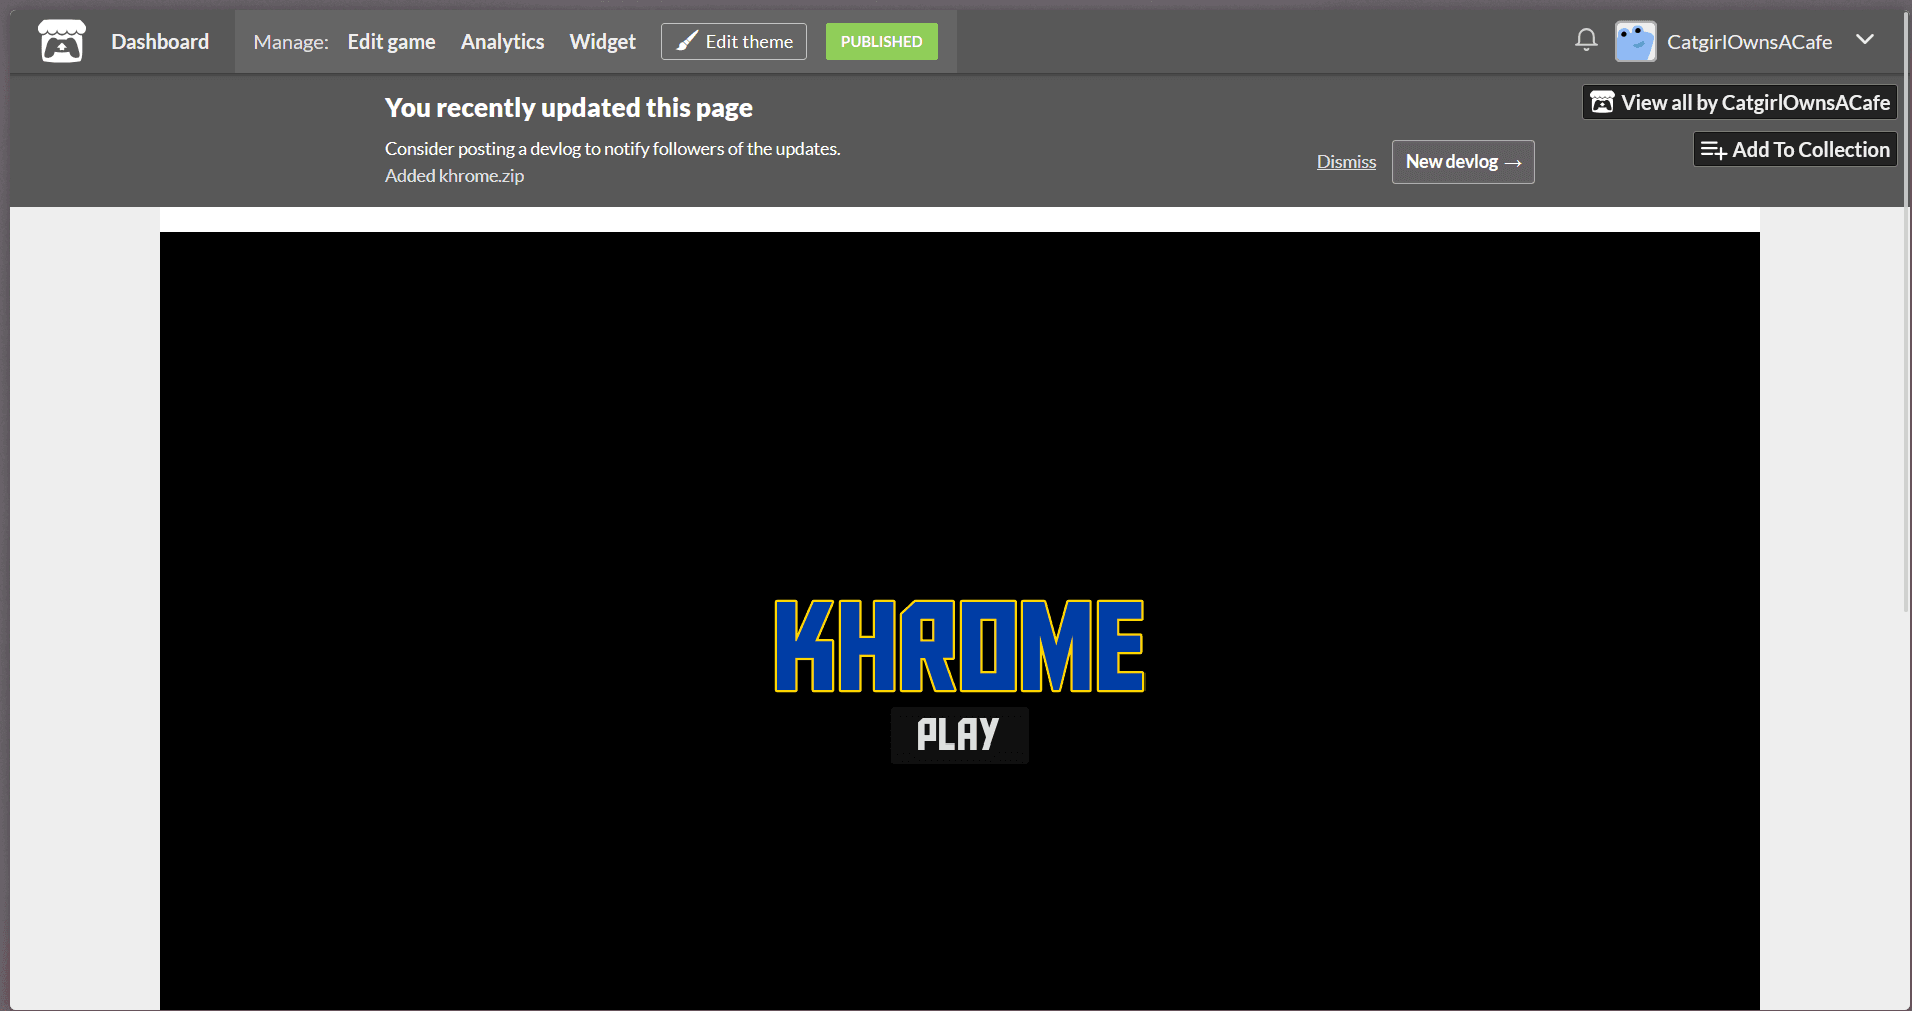Open the Dashboard page
1912x1011 pixels.
click(x=160, y=42)
